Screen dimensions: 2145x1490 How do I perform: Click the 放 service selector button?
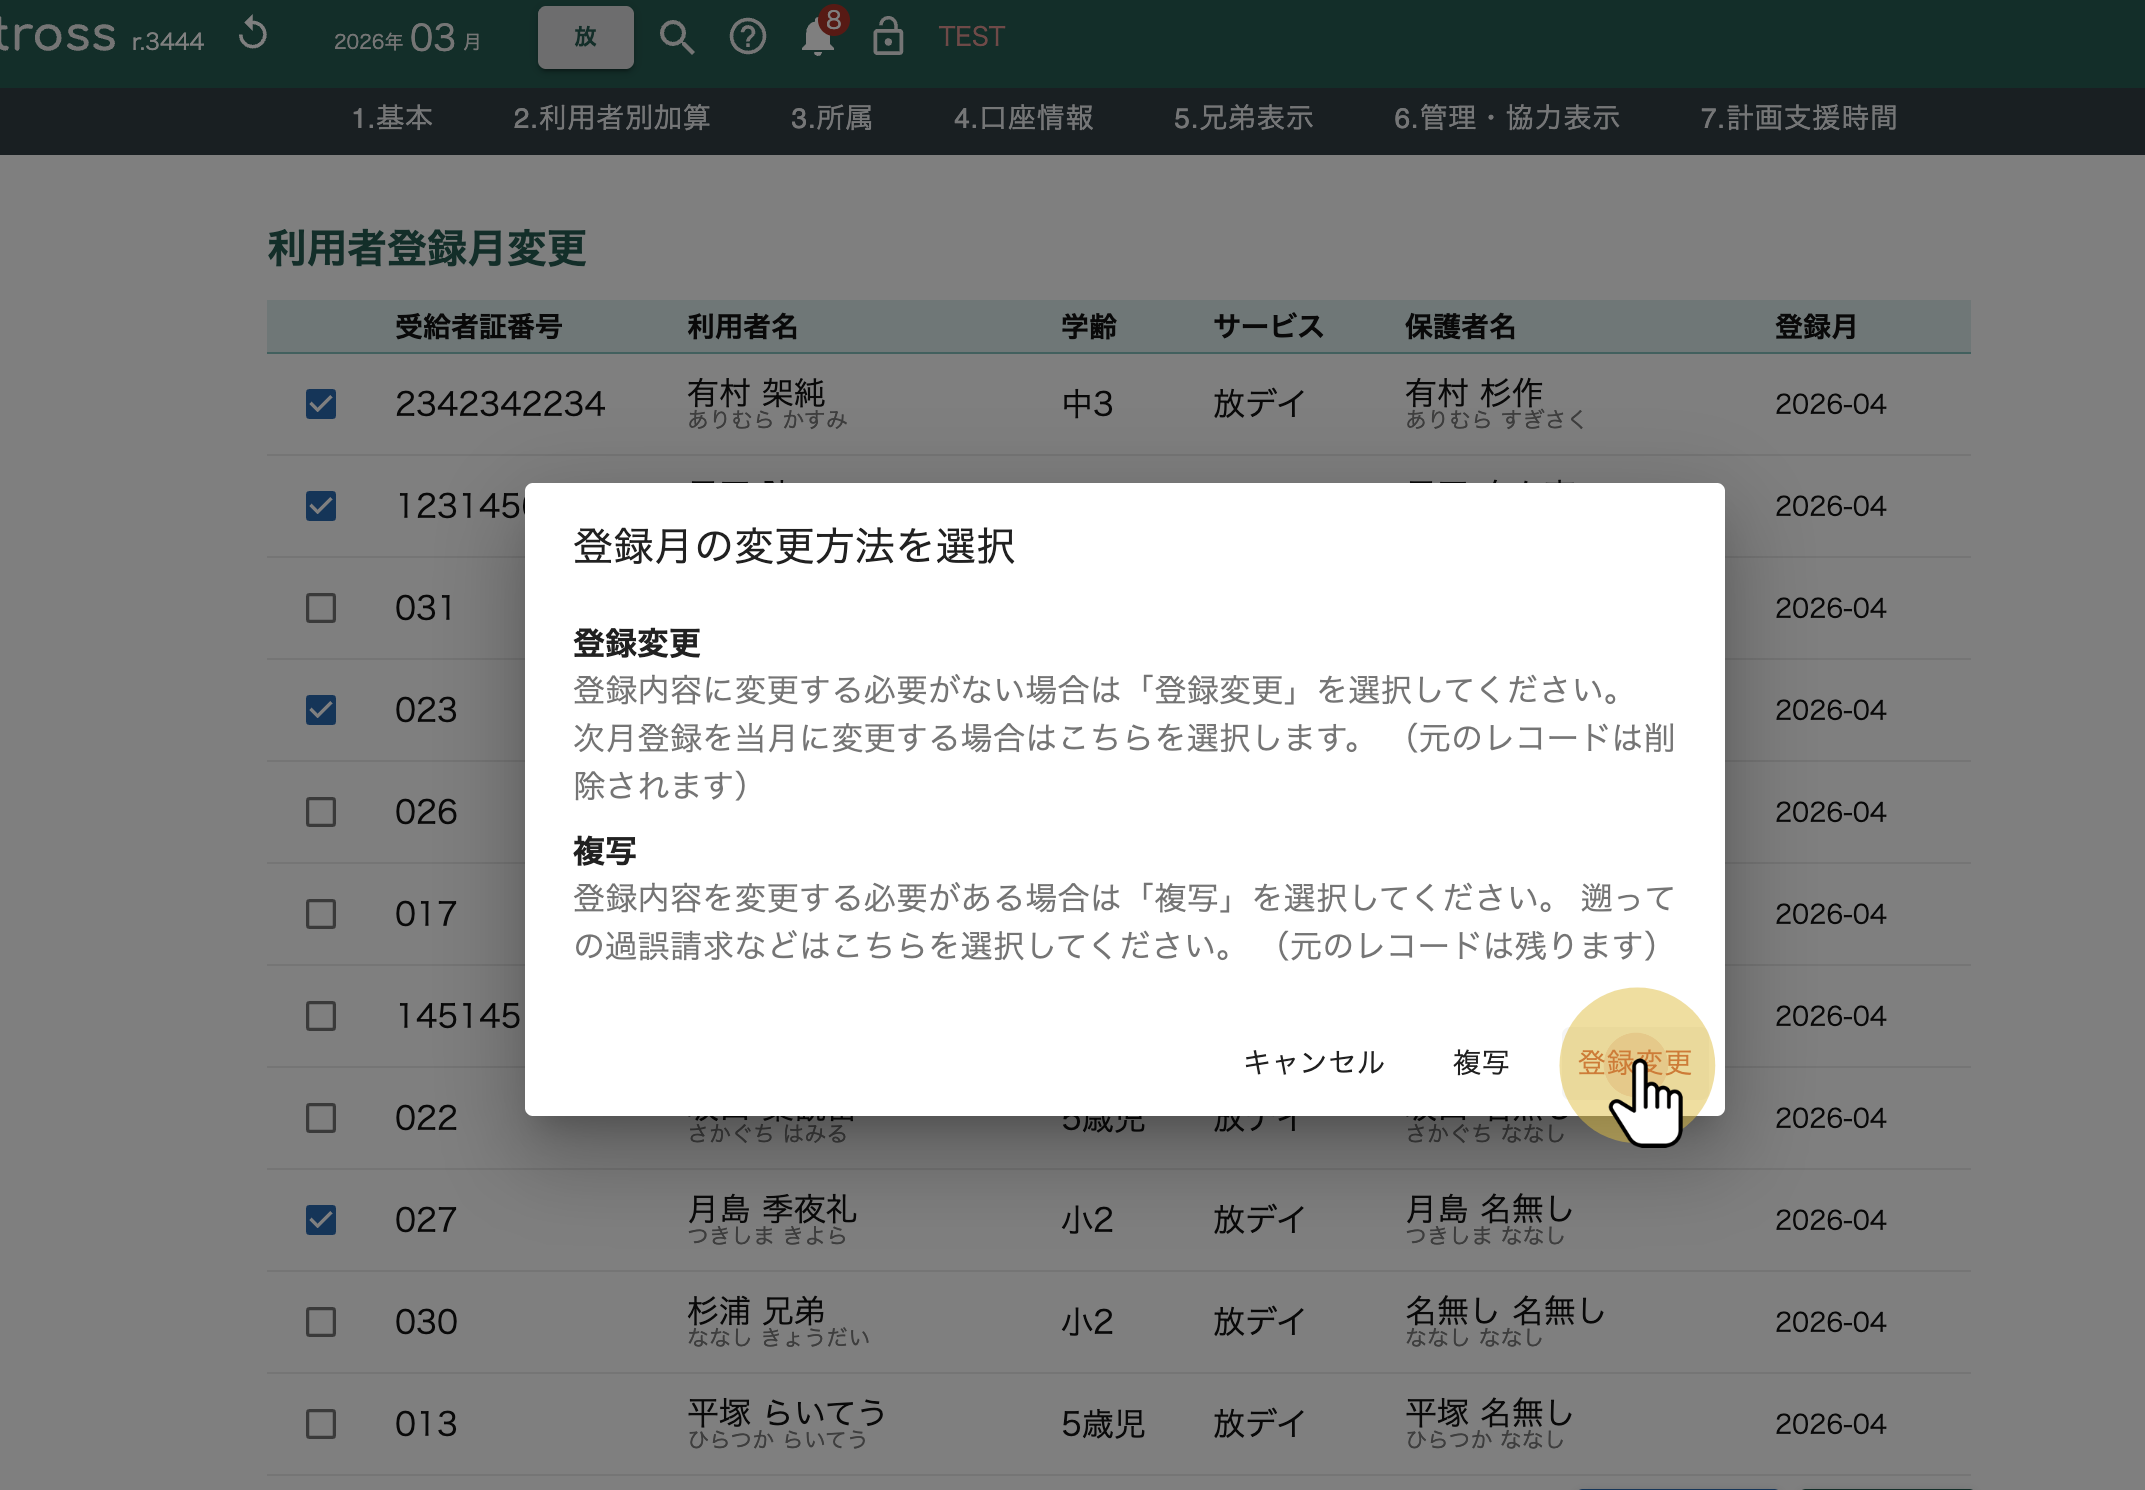(x=585, y=38)
